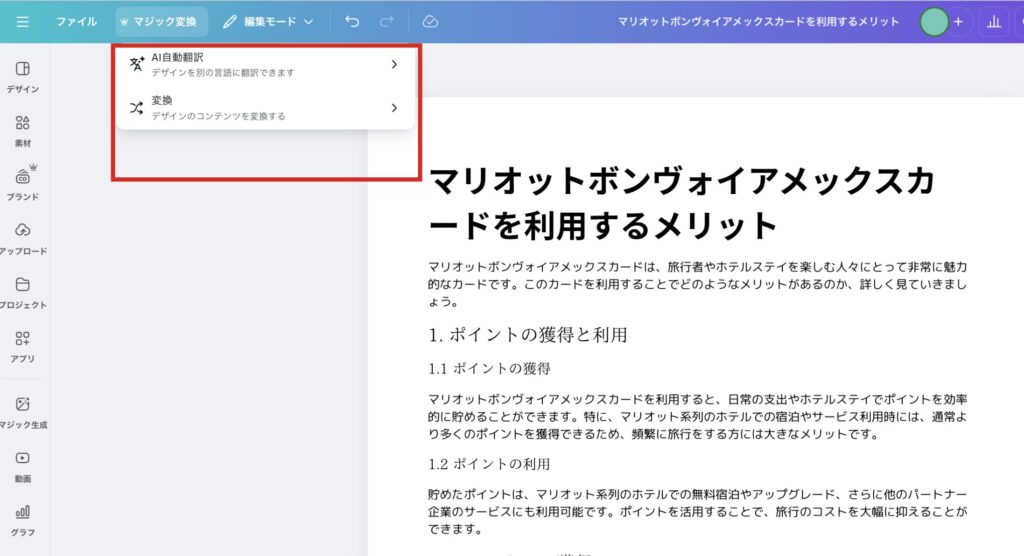Click heading 1. ポイントの獲得と利用
This screenshot has width=1024, height=556.
[528, 335]
